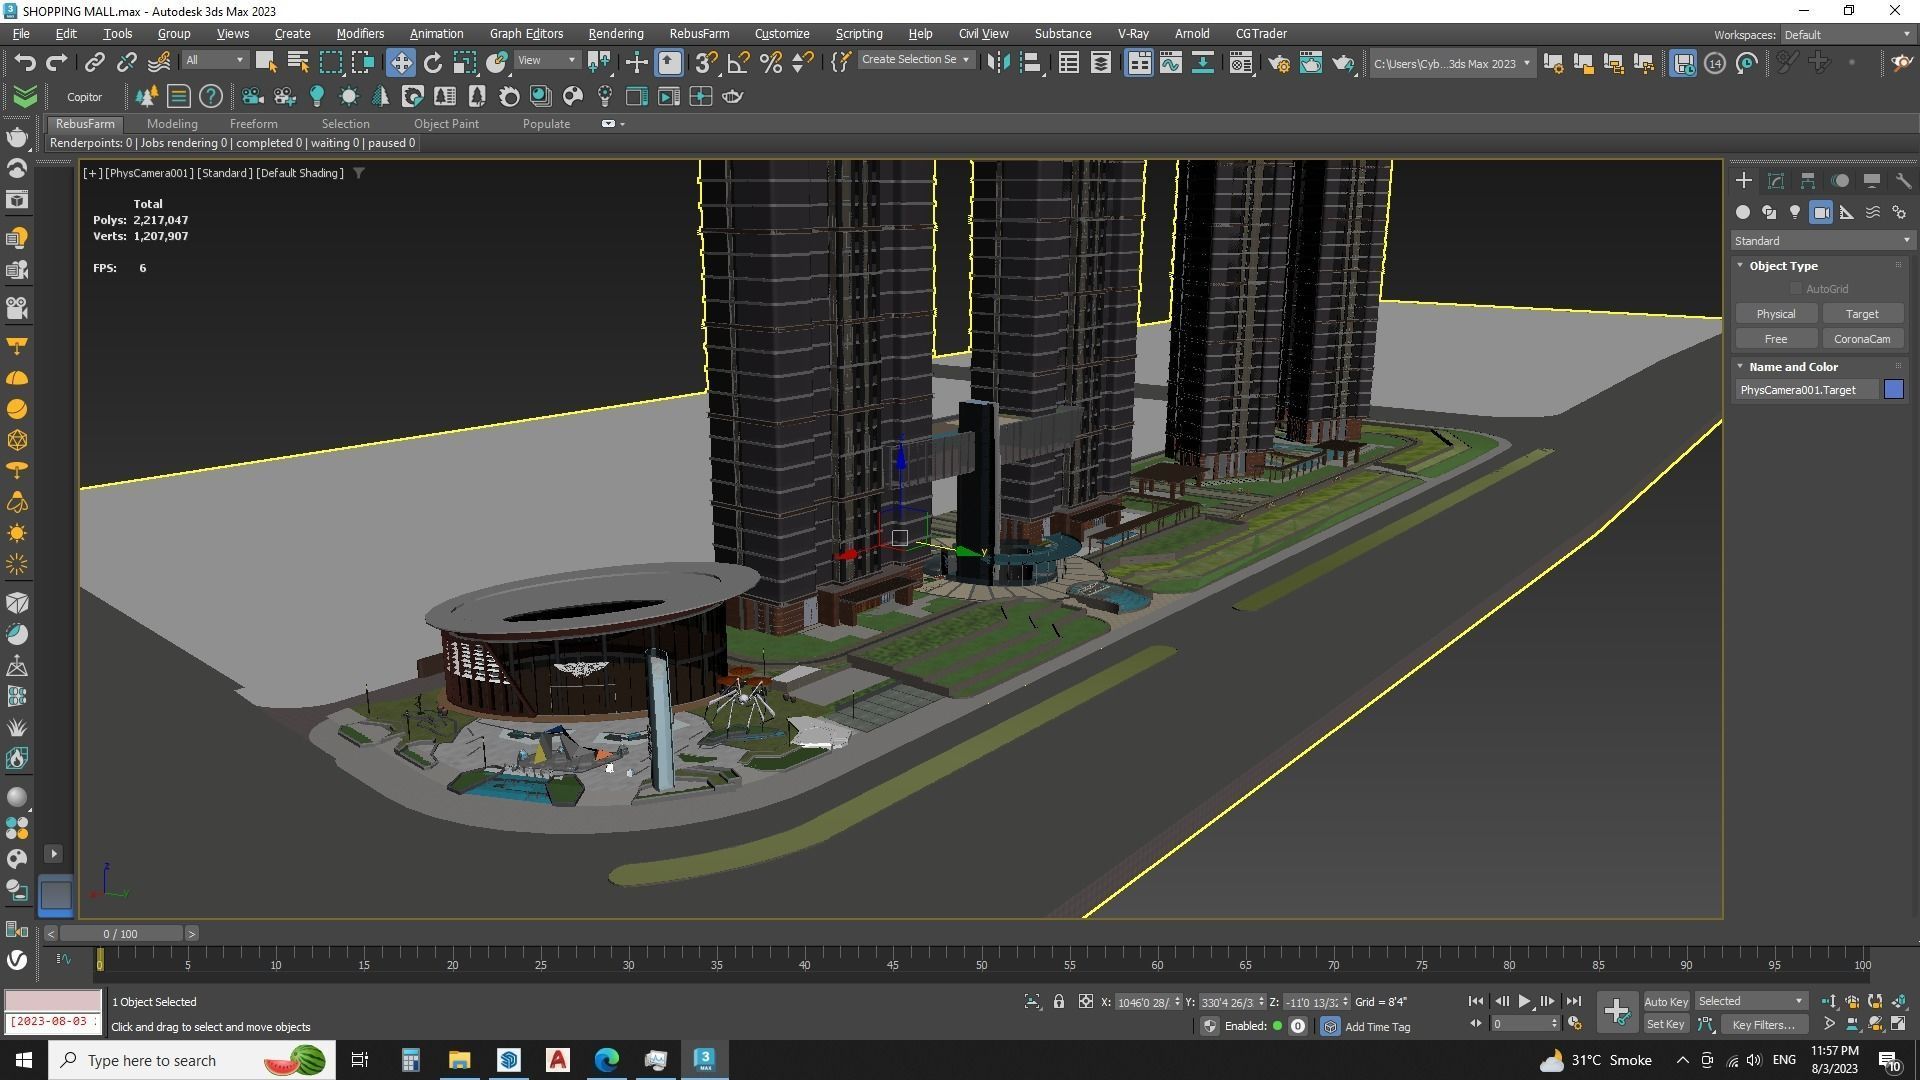The image size is (1920, 1080).
Task: Click the CoronaCam button
Action: [x=1861, y=339]
